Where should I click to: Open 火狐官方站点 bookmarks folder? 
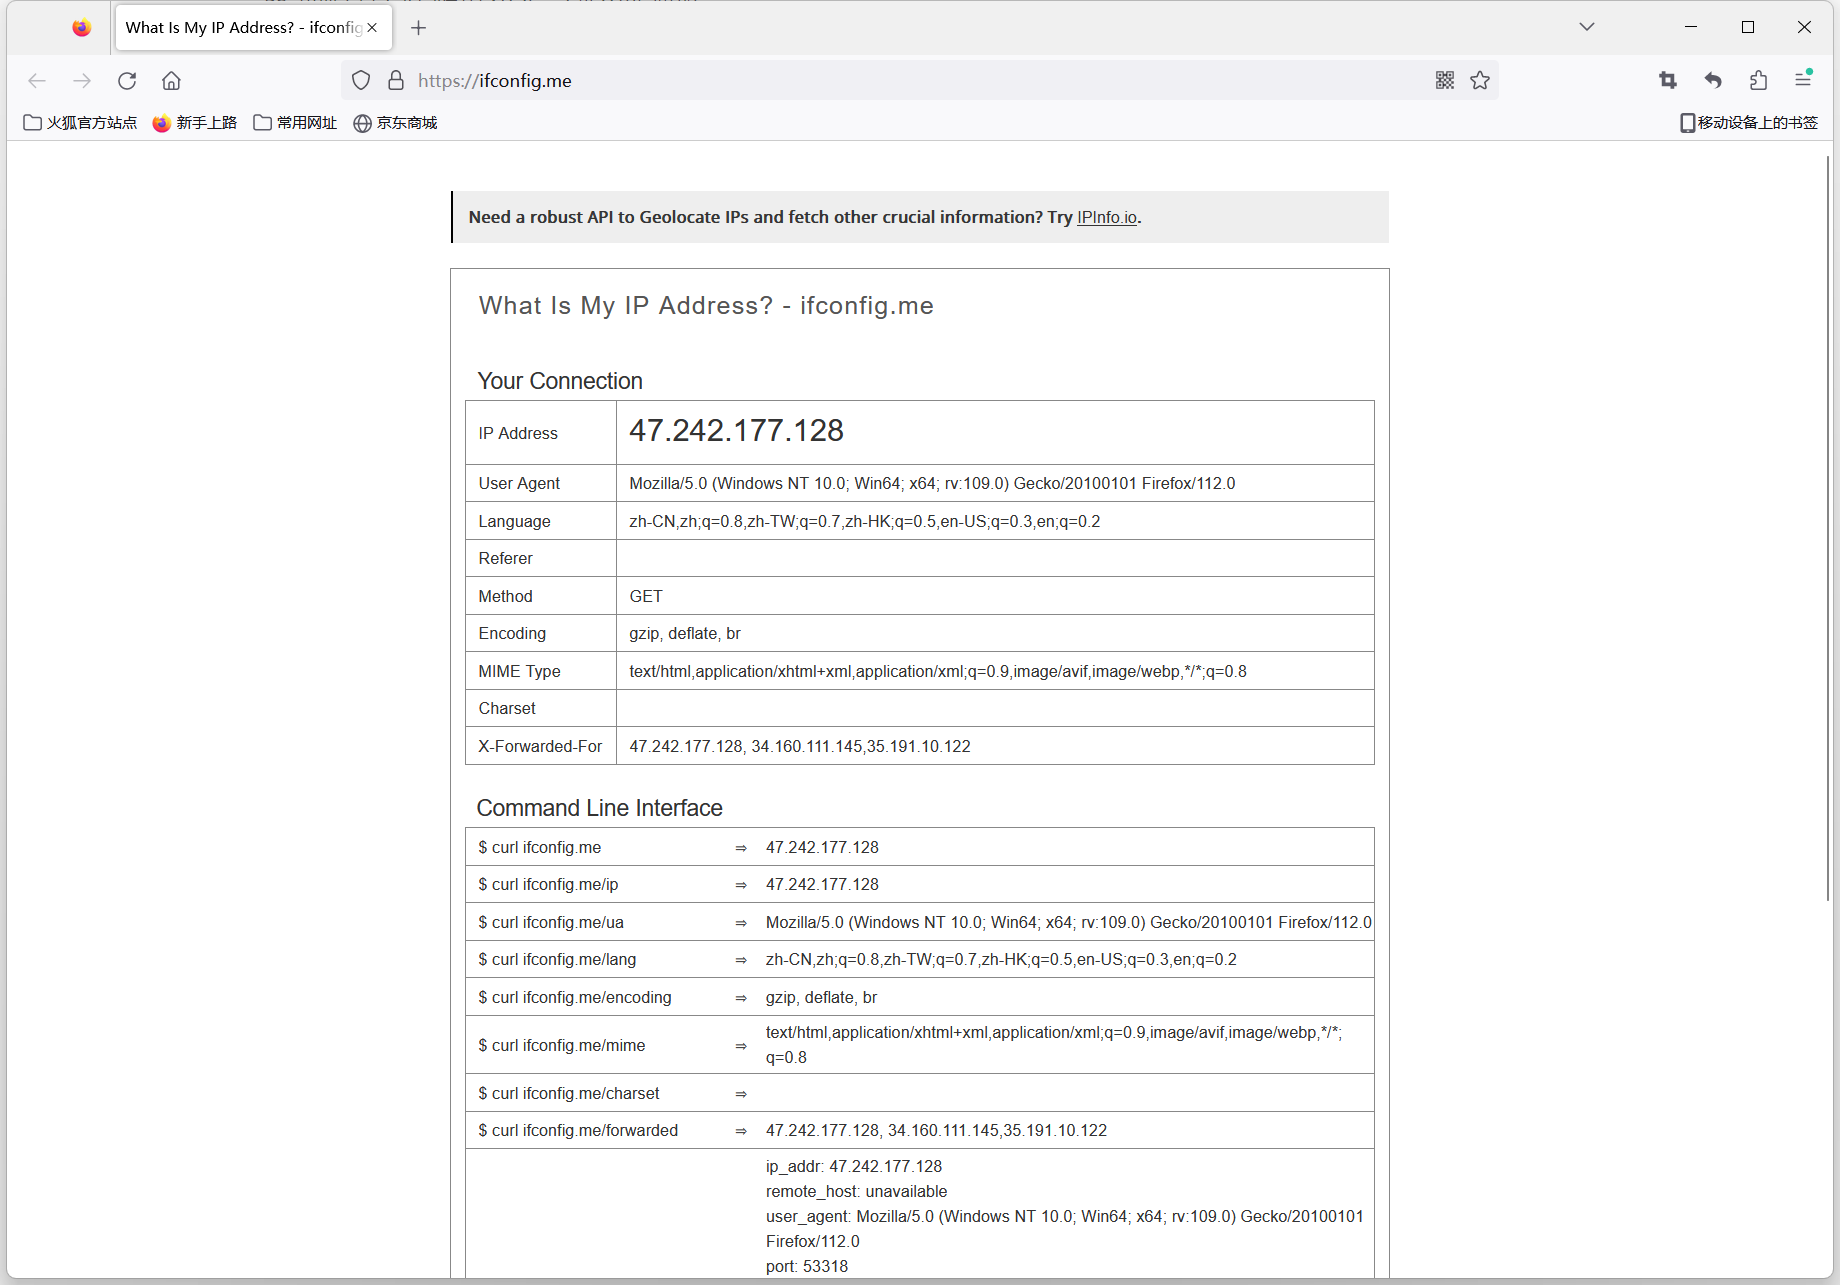(x=80, y=123)
